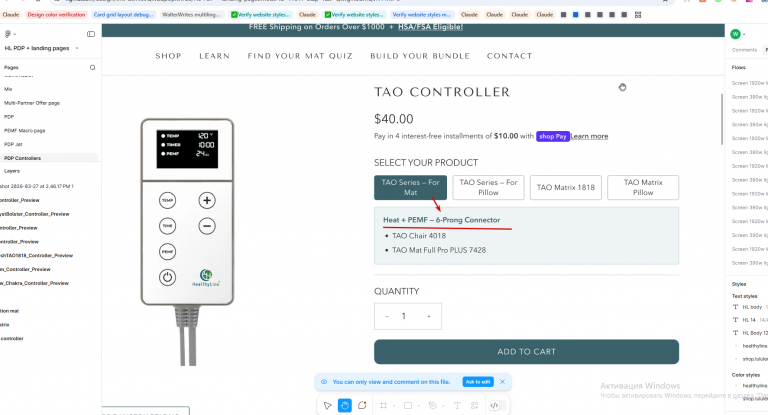This screenshot has height=415, width=768.
Task: Open the dropdown arrow next to the Figma logo
Action: click(x=15, y=34)
